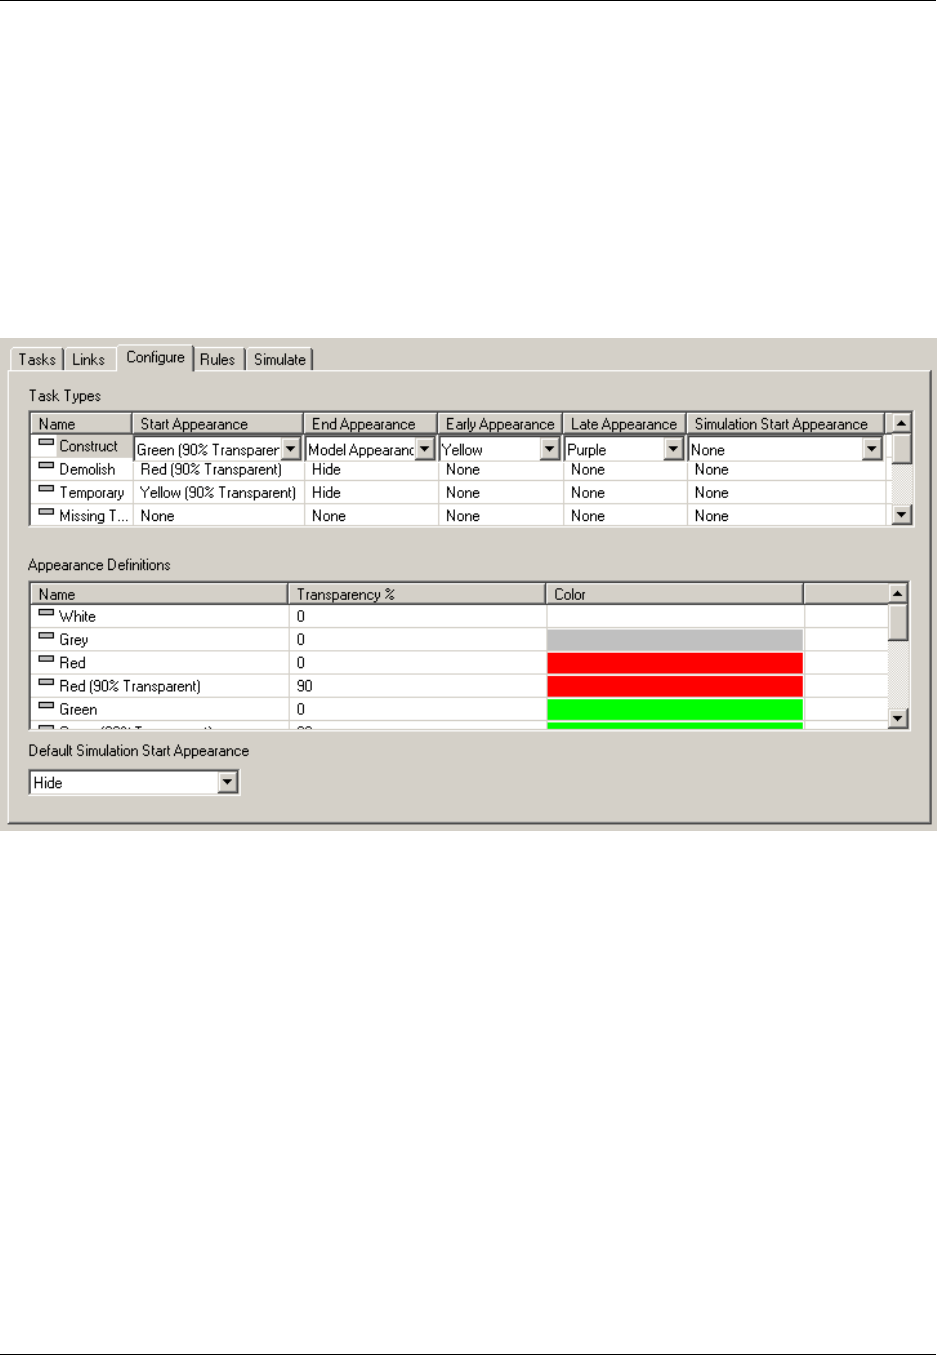Click the Red row color swatch

coord(675,663)
